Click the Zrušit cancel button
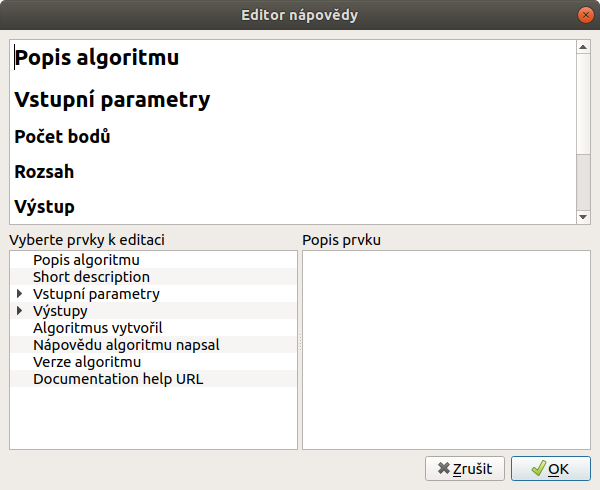 tap(465, 469)
